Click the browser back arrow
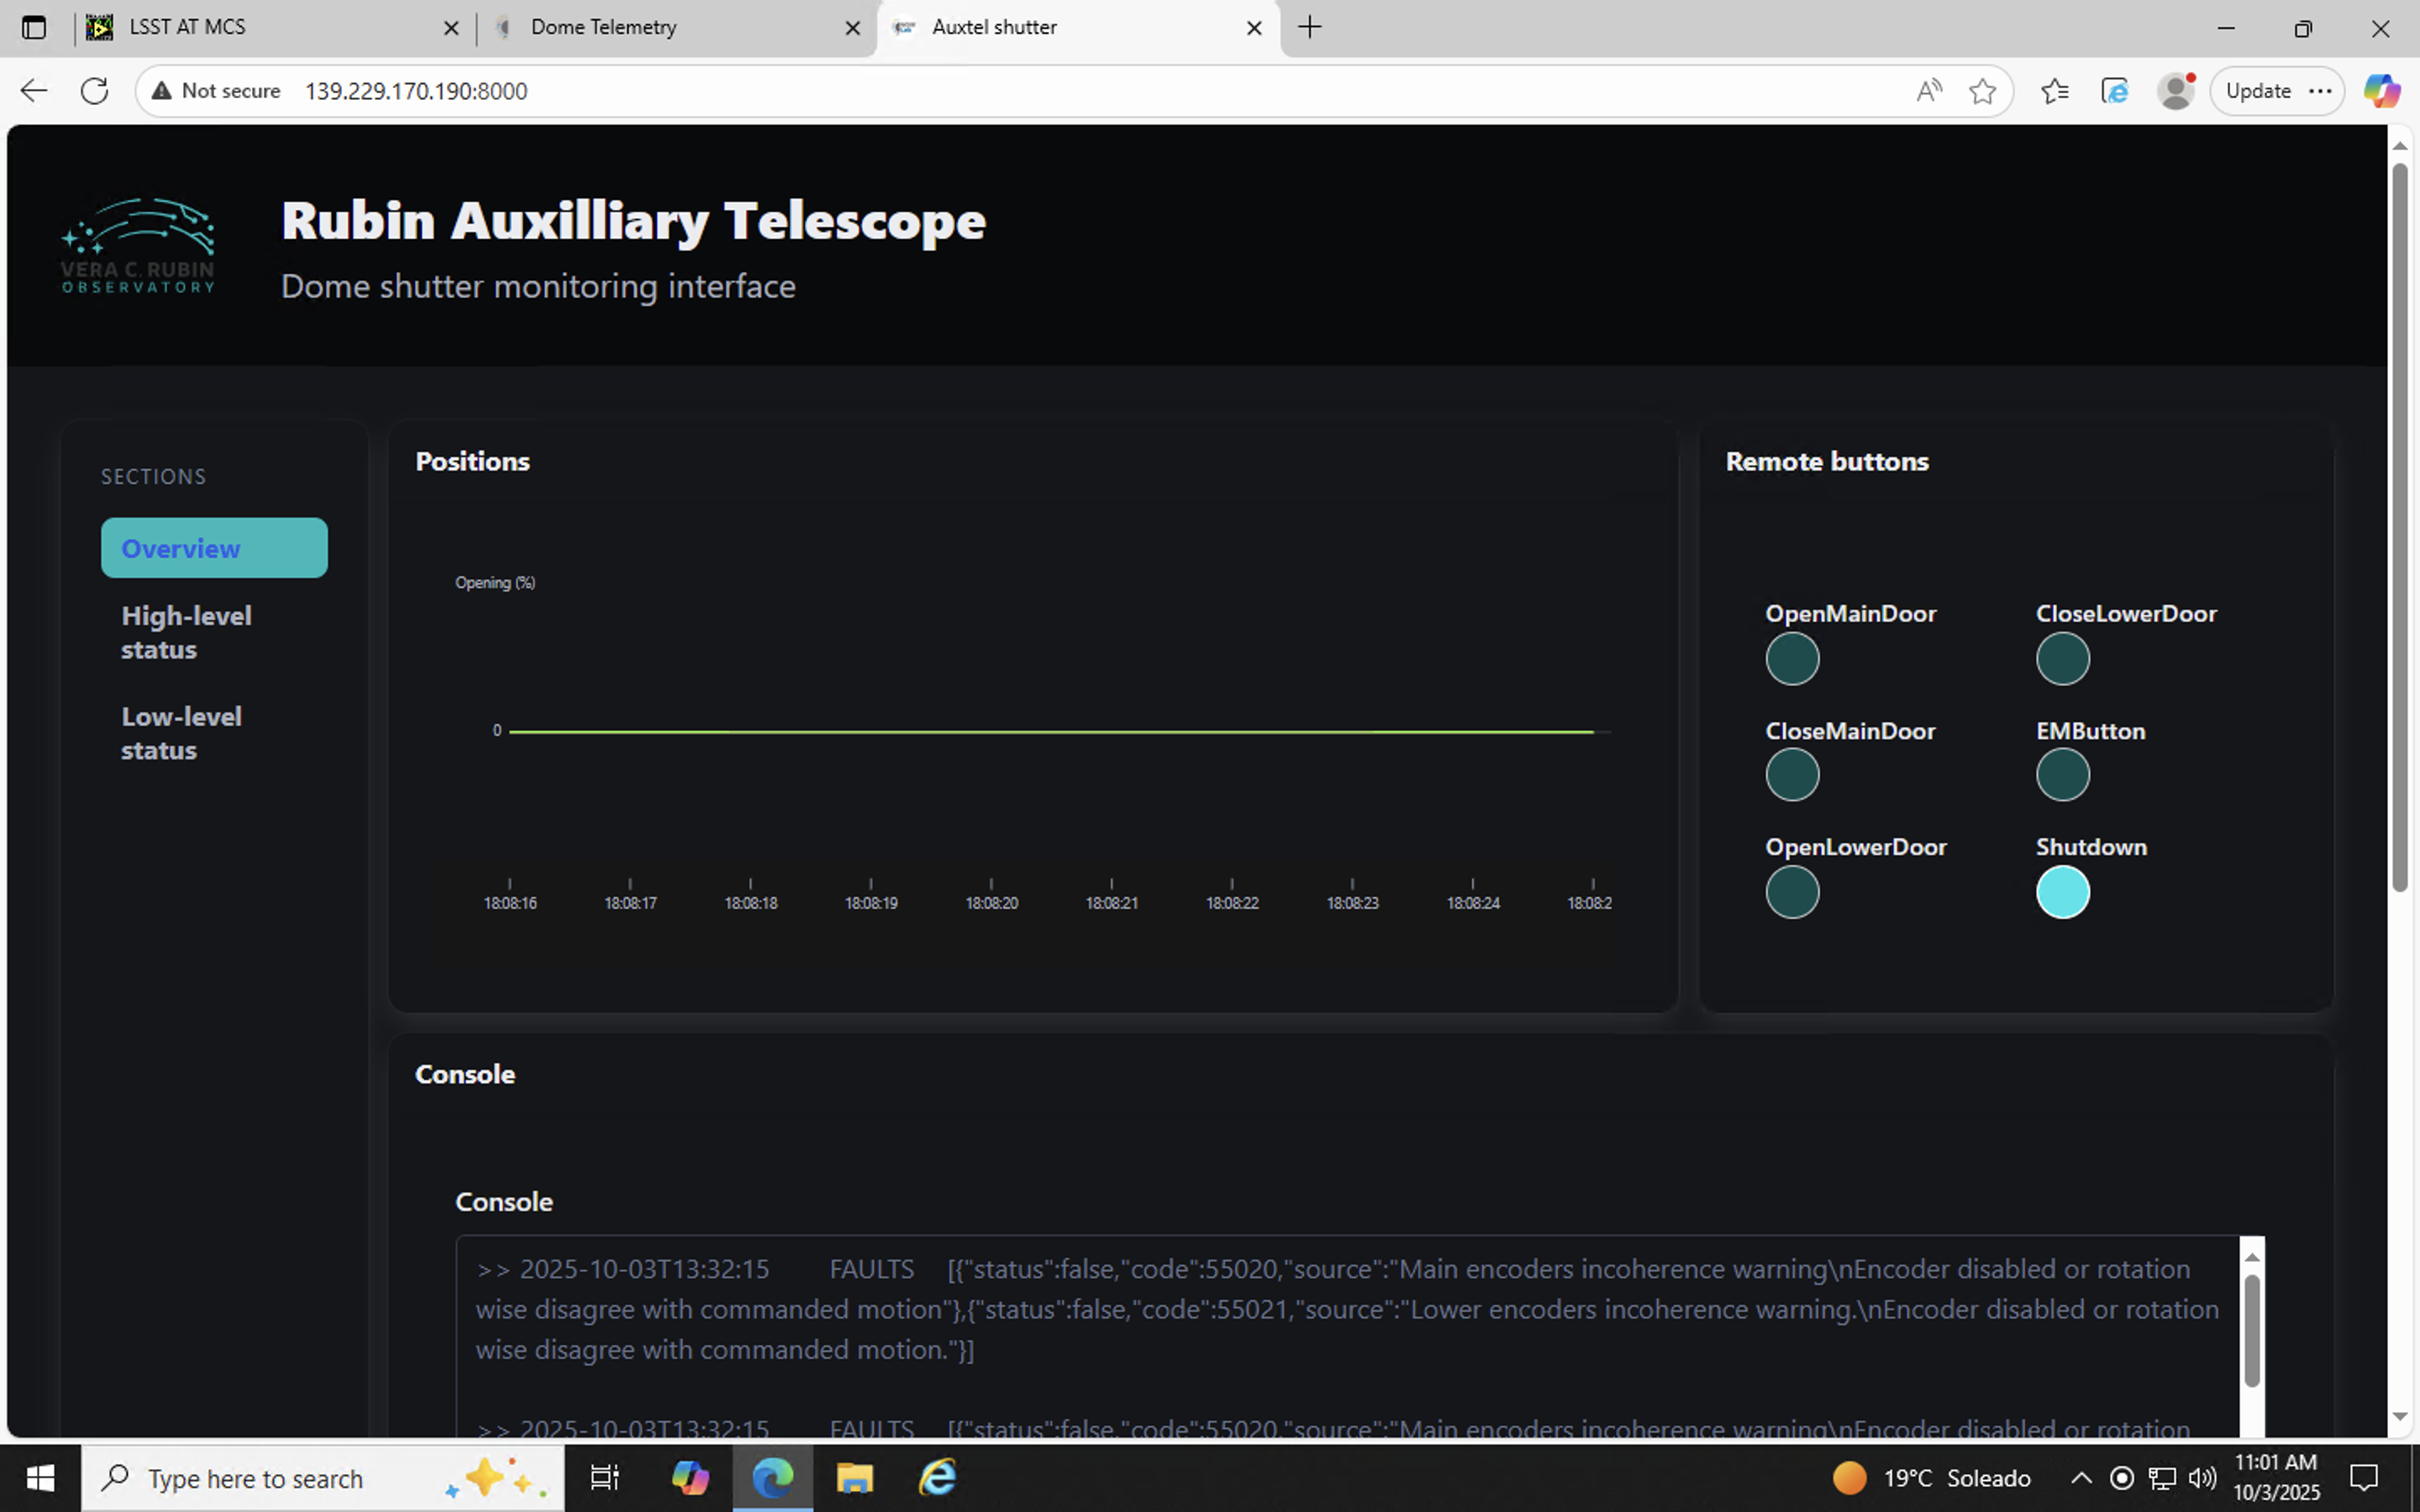Viewport: 2420px width, 1512px height. pyautogui.click(x=34, y=91)
